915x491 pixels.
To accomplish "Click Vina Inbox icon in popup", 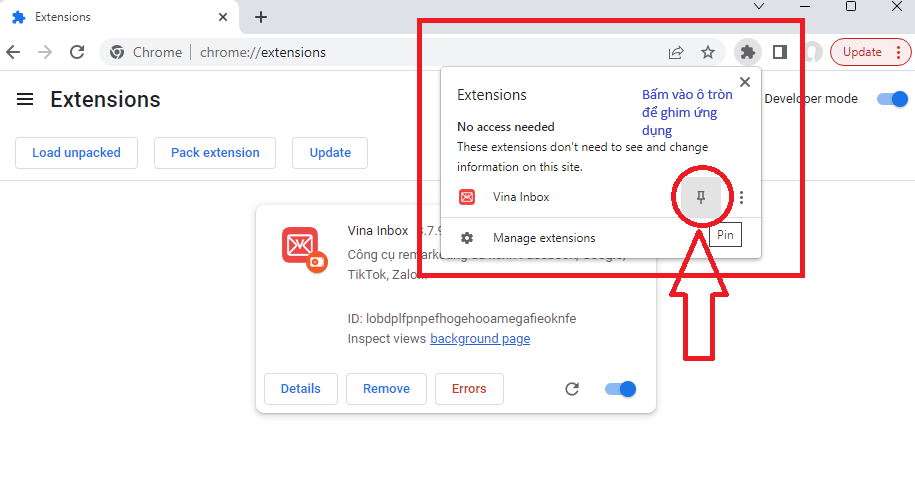I will pyautogui.click(x=467, y=197).
